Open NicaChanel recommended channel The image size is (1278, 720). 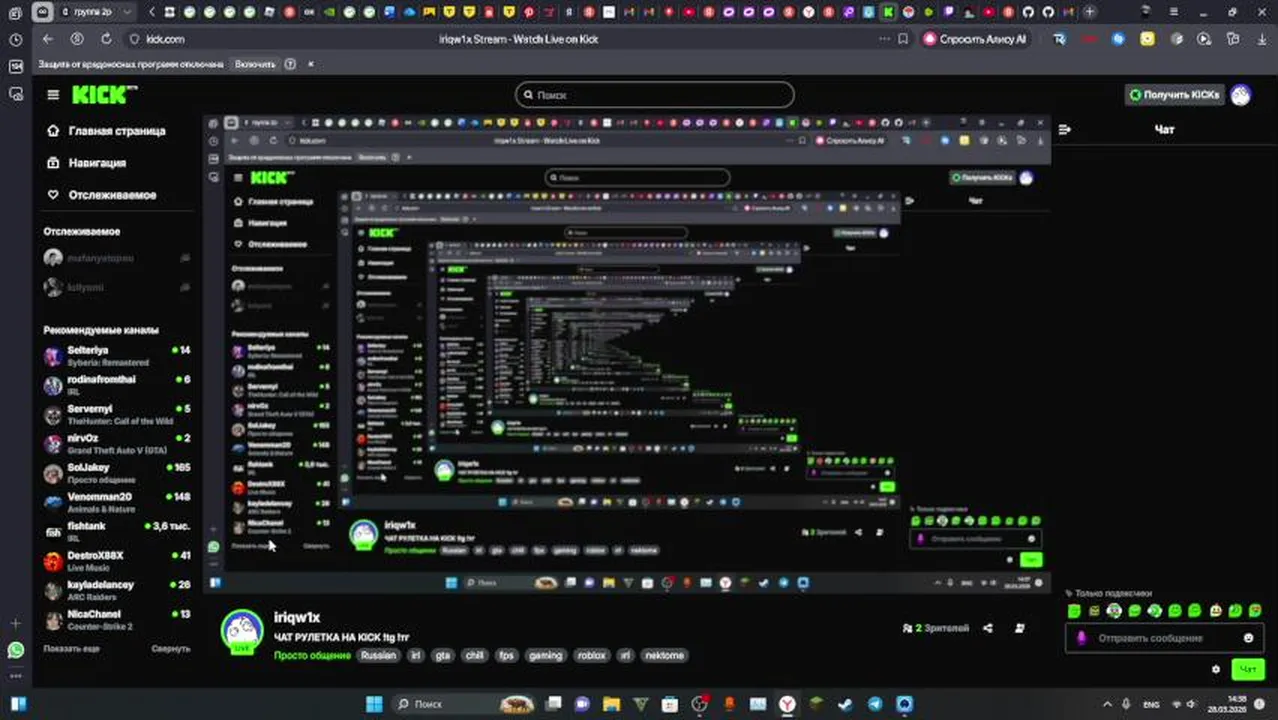(x=117, y=619)
